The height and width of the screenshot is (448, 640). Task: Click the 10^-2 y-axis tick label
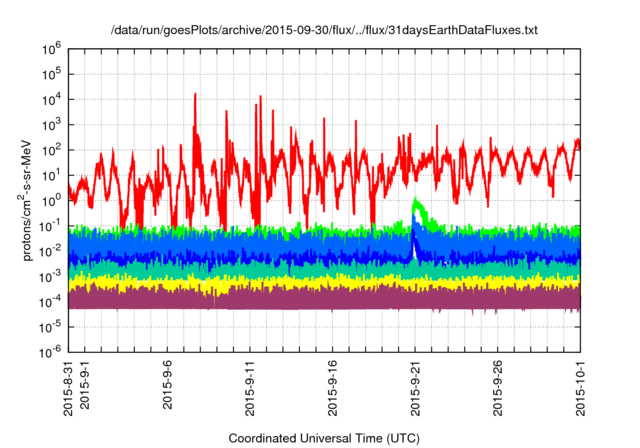point(51,251)
